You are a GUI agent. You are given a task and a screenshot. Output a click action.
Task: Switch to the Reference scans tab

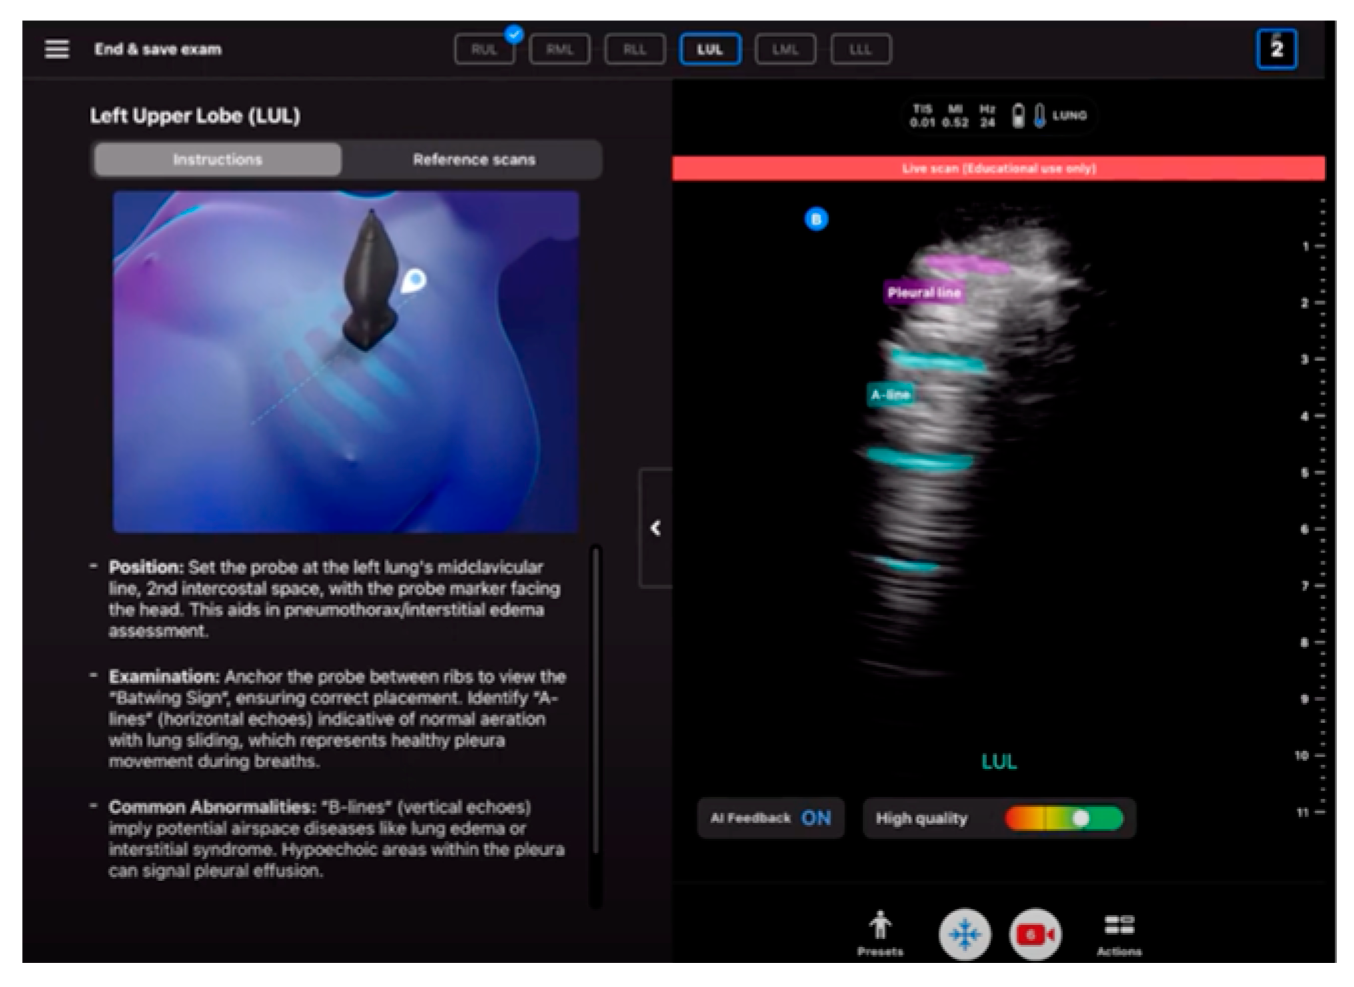[474, 159]
